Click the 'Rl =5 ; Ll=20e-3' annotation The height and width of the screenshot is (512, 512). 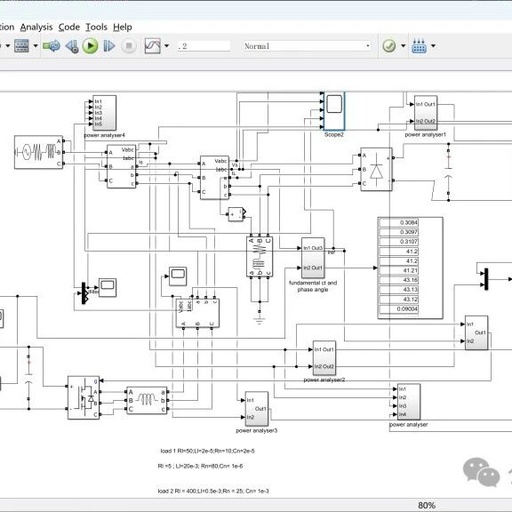[200, 466]
